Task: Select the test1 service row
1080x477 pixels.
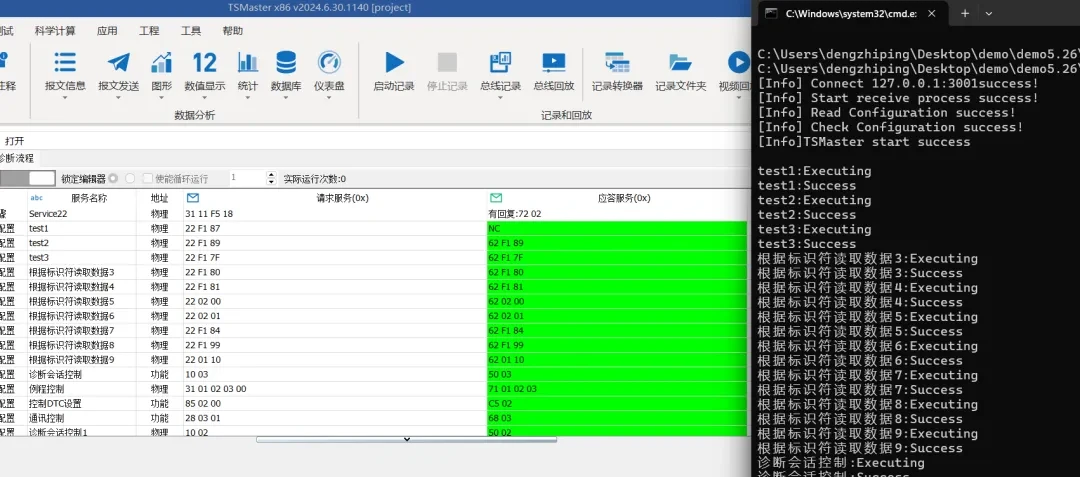Action: 373,229
